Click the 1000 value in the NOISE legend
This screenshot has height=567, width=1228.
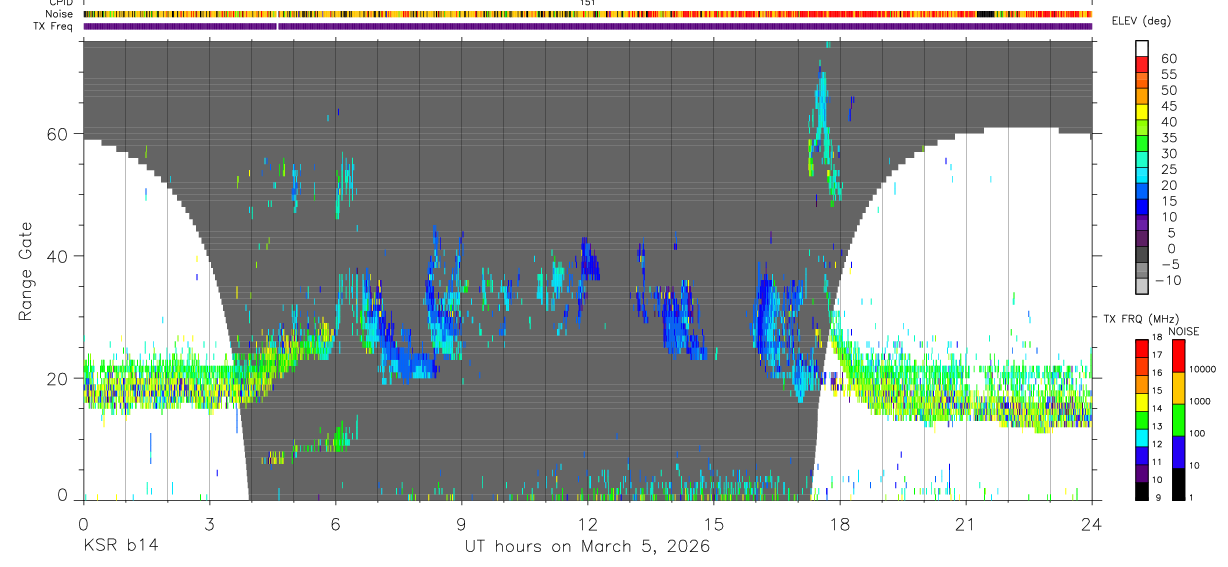[x=1201, y=402]
